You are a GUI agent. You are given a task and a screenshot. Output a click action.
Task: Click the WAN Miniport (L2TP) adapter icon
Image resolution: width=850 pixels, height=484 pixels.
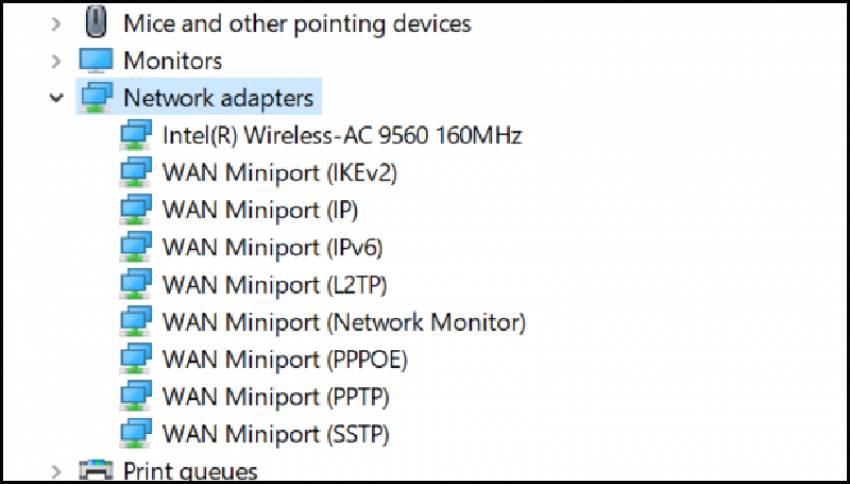tap(135, 284)
